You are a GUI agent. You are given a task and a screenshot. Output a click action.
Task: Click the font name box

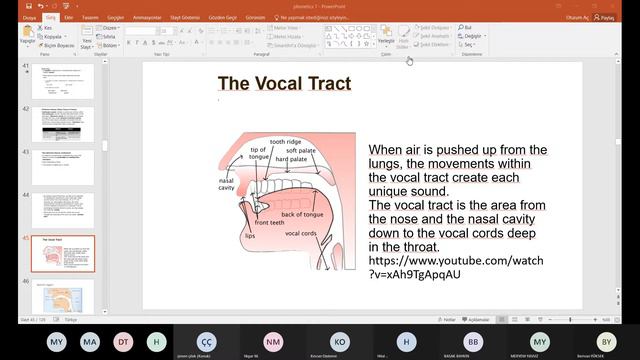142,31
